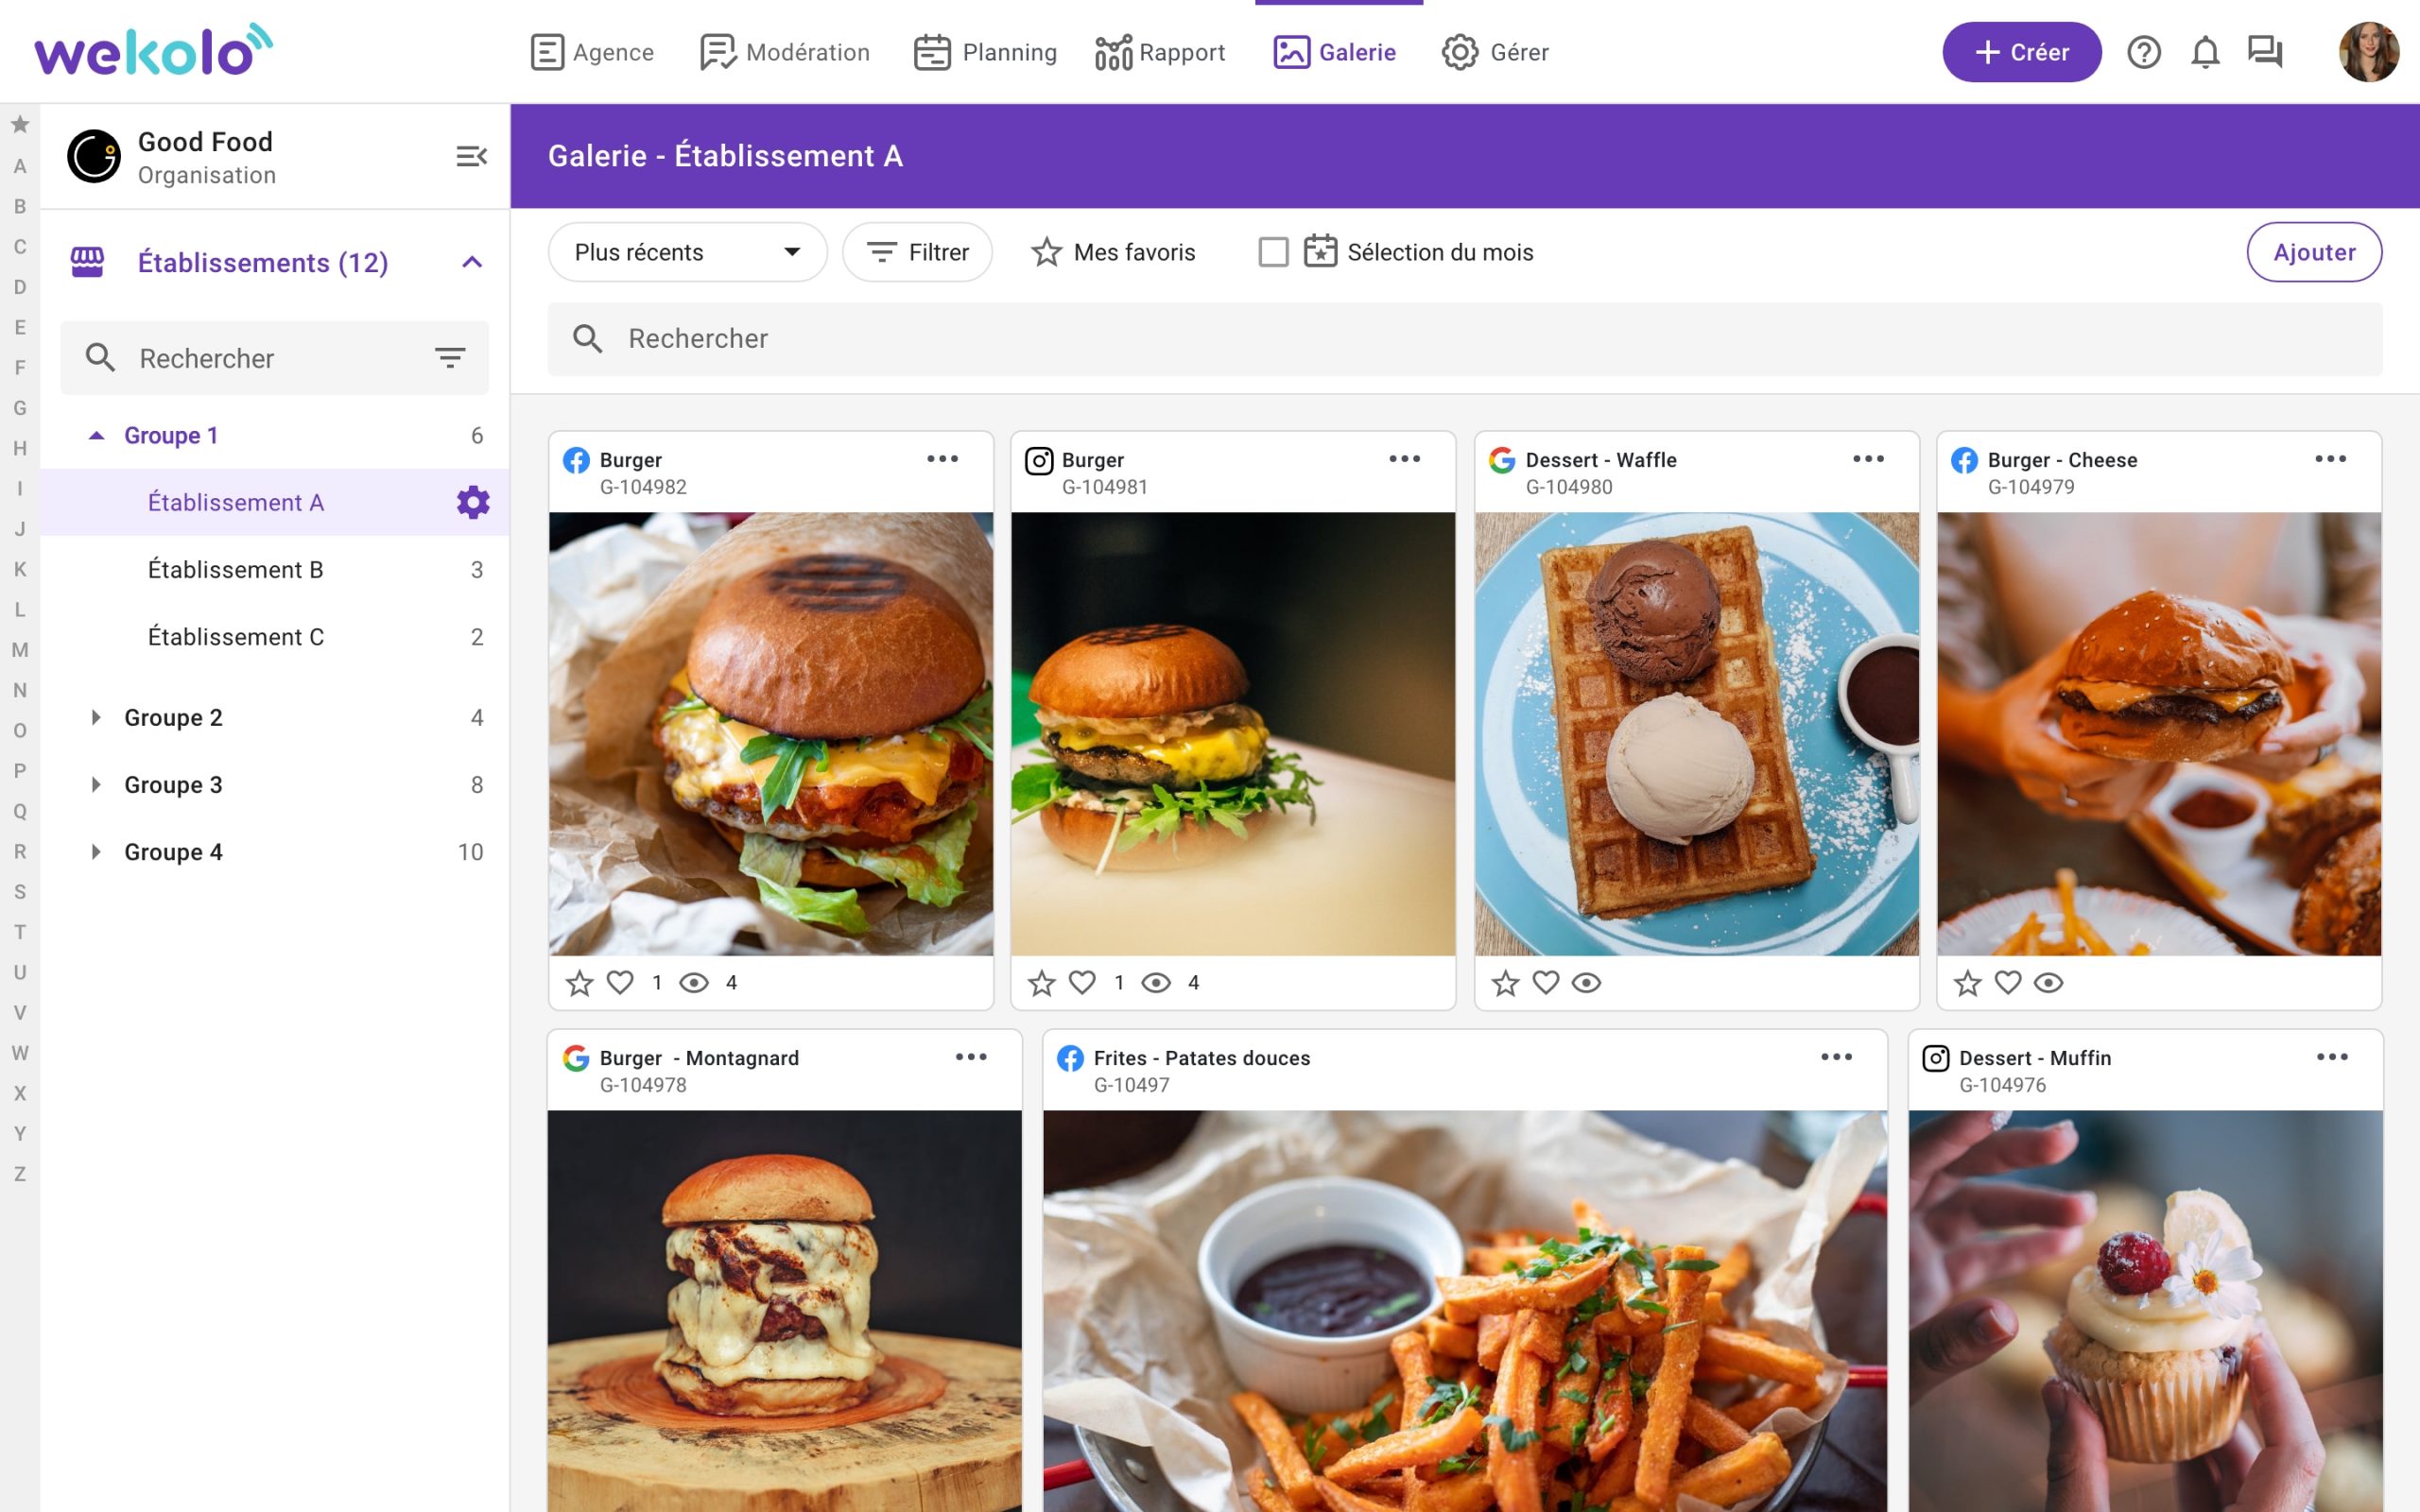
Task: Click search input field in gallery
Action: point(1467,338)
